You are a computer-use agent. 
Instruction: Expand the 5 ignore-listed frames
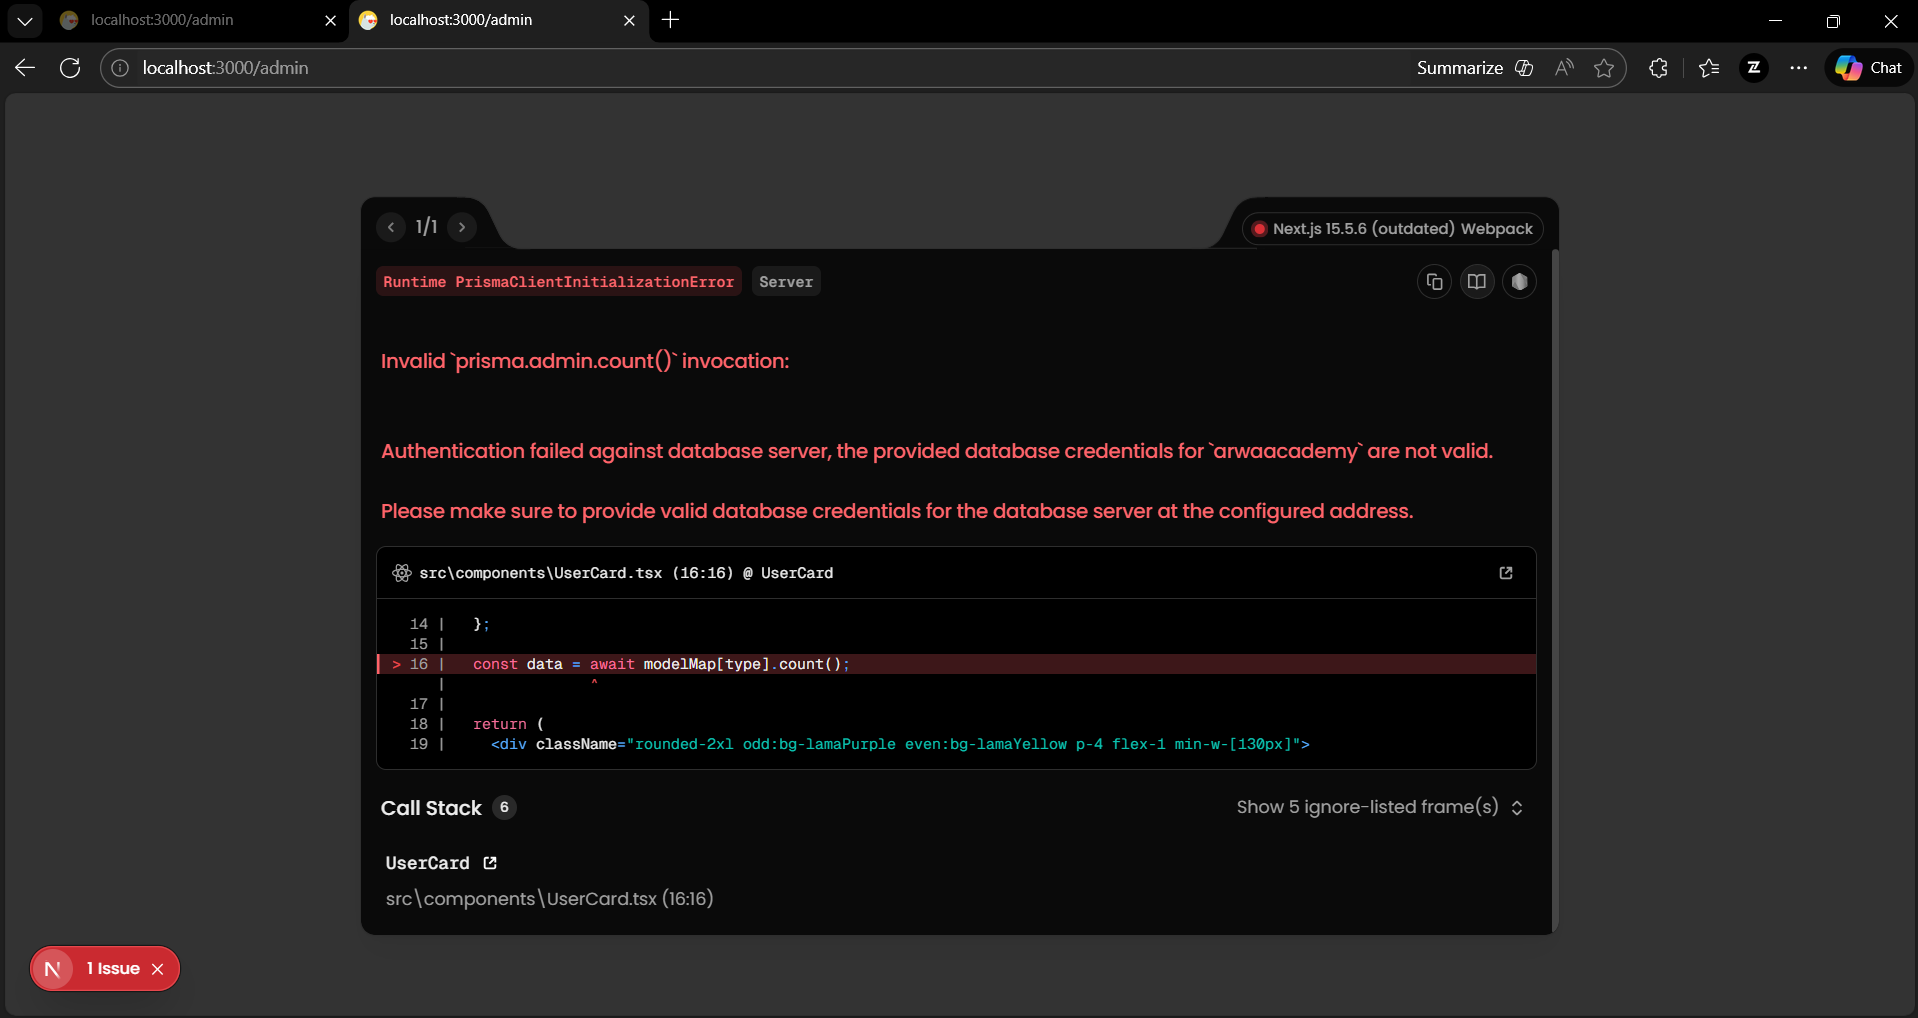[x=1379, y=807]
